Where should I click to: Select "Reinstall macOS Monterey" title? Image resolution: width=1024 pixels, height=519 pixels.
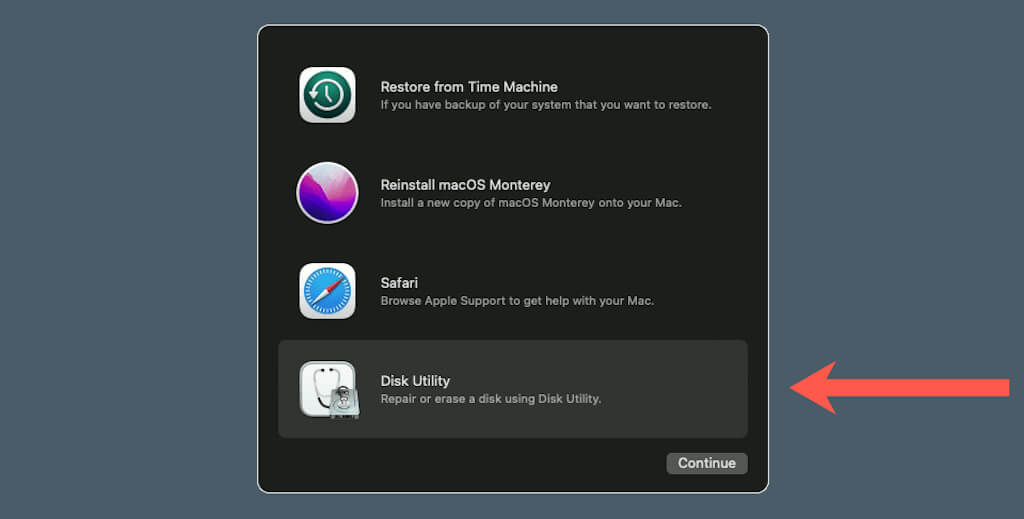(x=465, y=185)
